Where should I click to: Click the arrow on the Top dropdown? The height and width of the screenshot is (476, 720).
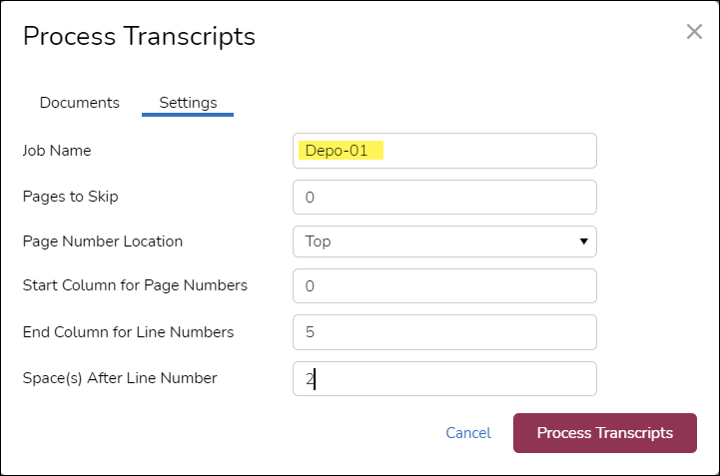[583, 242]
